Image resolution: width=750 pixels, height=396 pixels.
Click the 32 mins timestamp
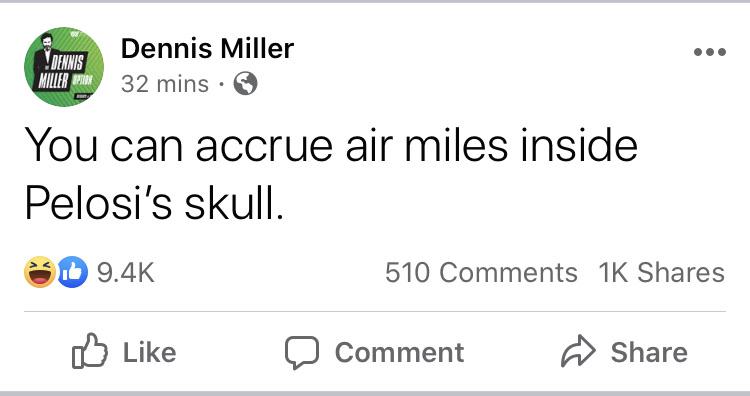(165, 84)
